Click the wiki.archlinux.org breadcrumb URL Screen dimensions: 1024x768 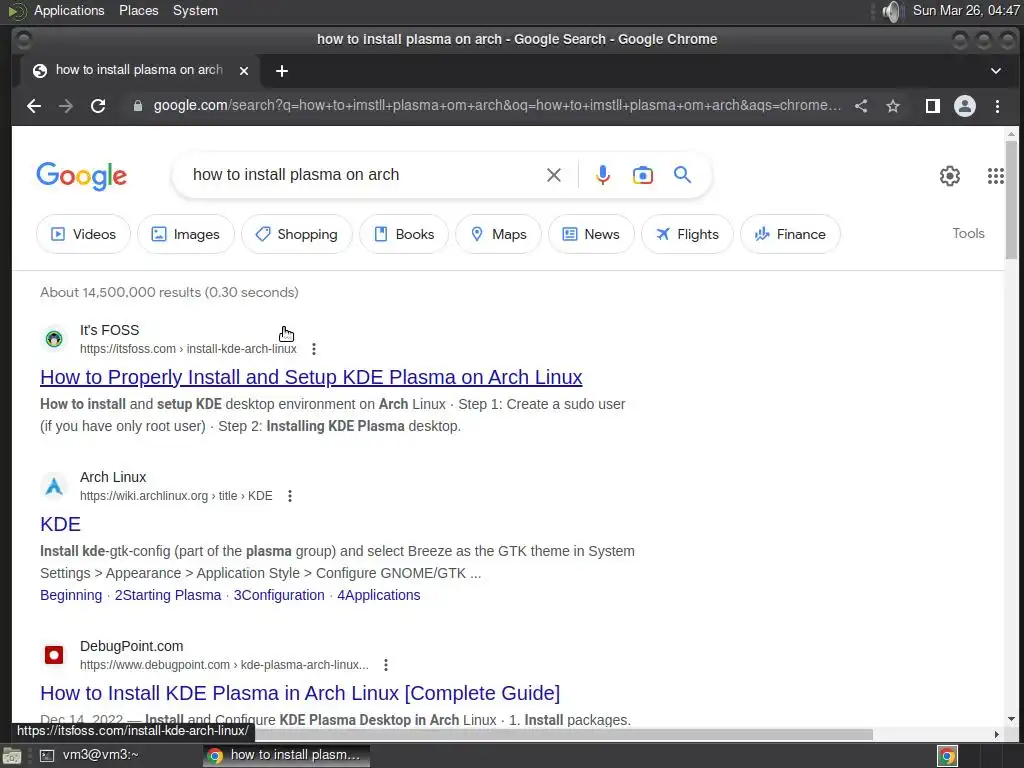tap(176, 496)
